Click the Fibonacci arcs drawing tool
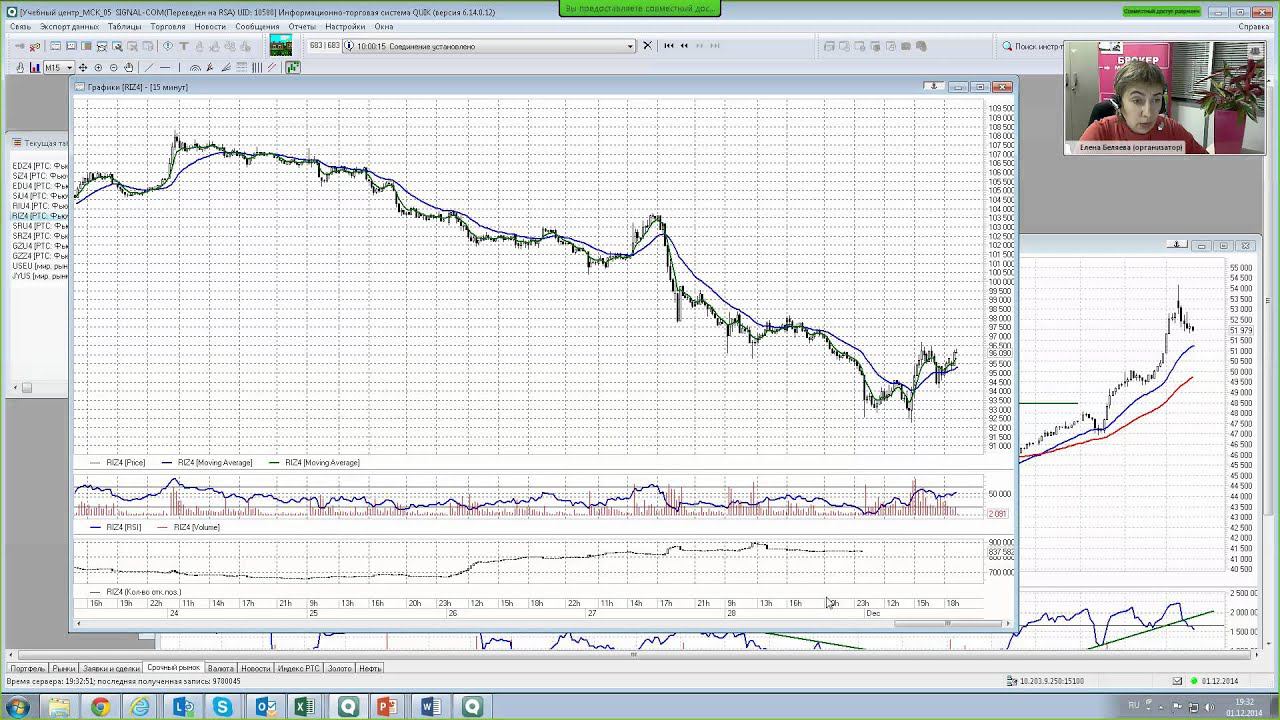 point(195,67)
